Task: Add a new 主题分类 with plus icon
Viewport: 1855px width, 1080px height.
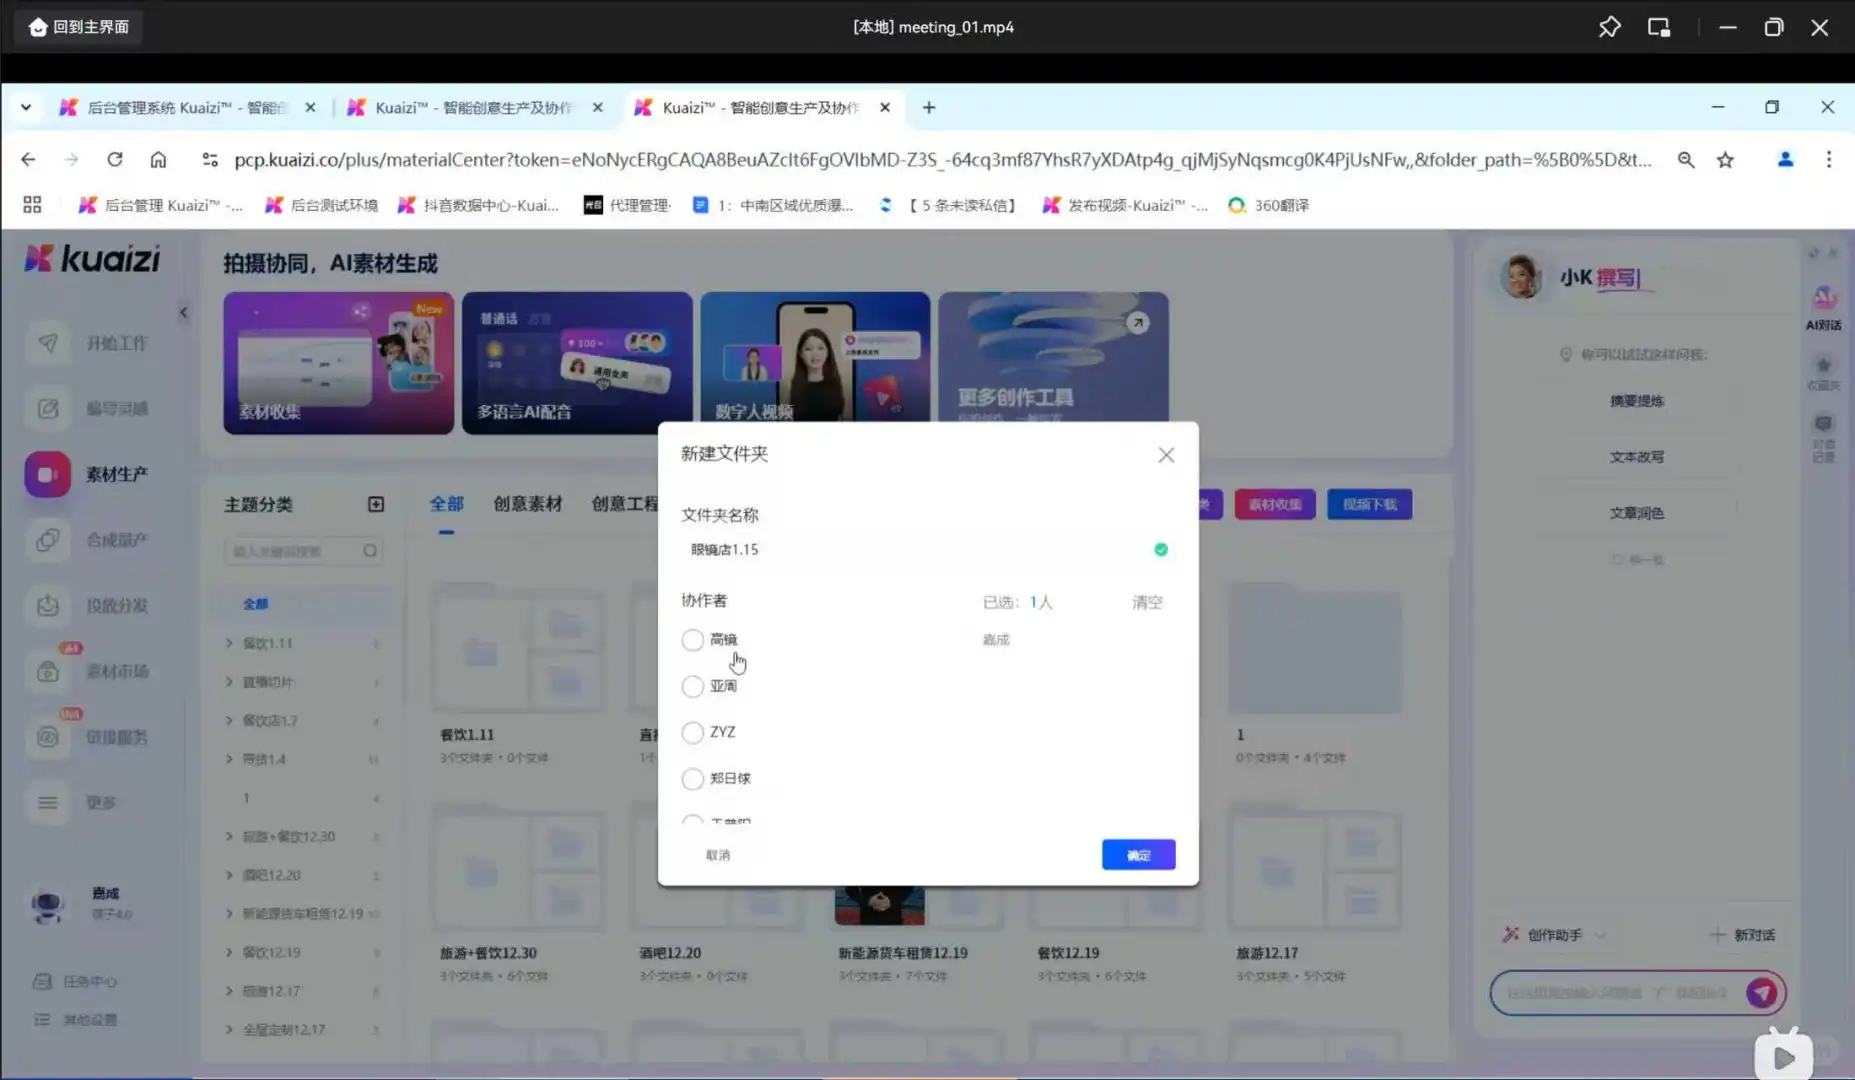Action: pyautogui.click(x=376, y=504)
